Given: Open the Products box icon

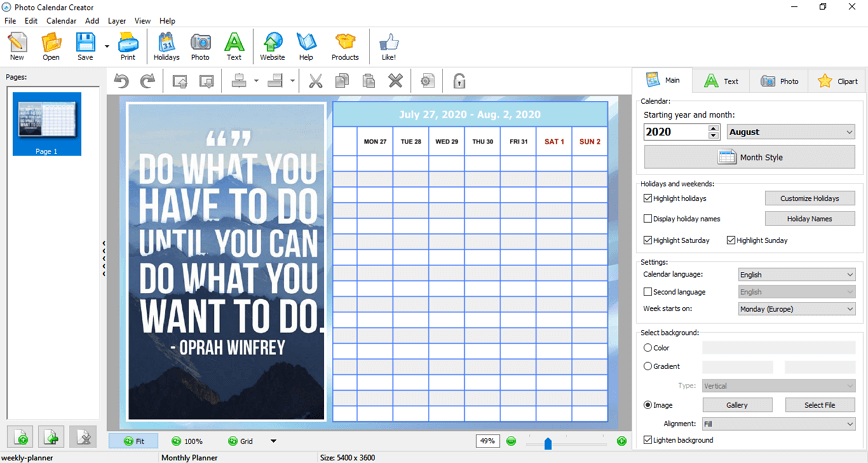Looking at the screenshot, I should 345,47.
